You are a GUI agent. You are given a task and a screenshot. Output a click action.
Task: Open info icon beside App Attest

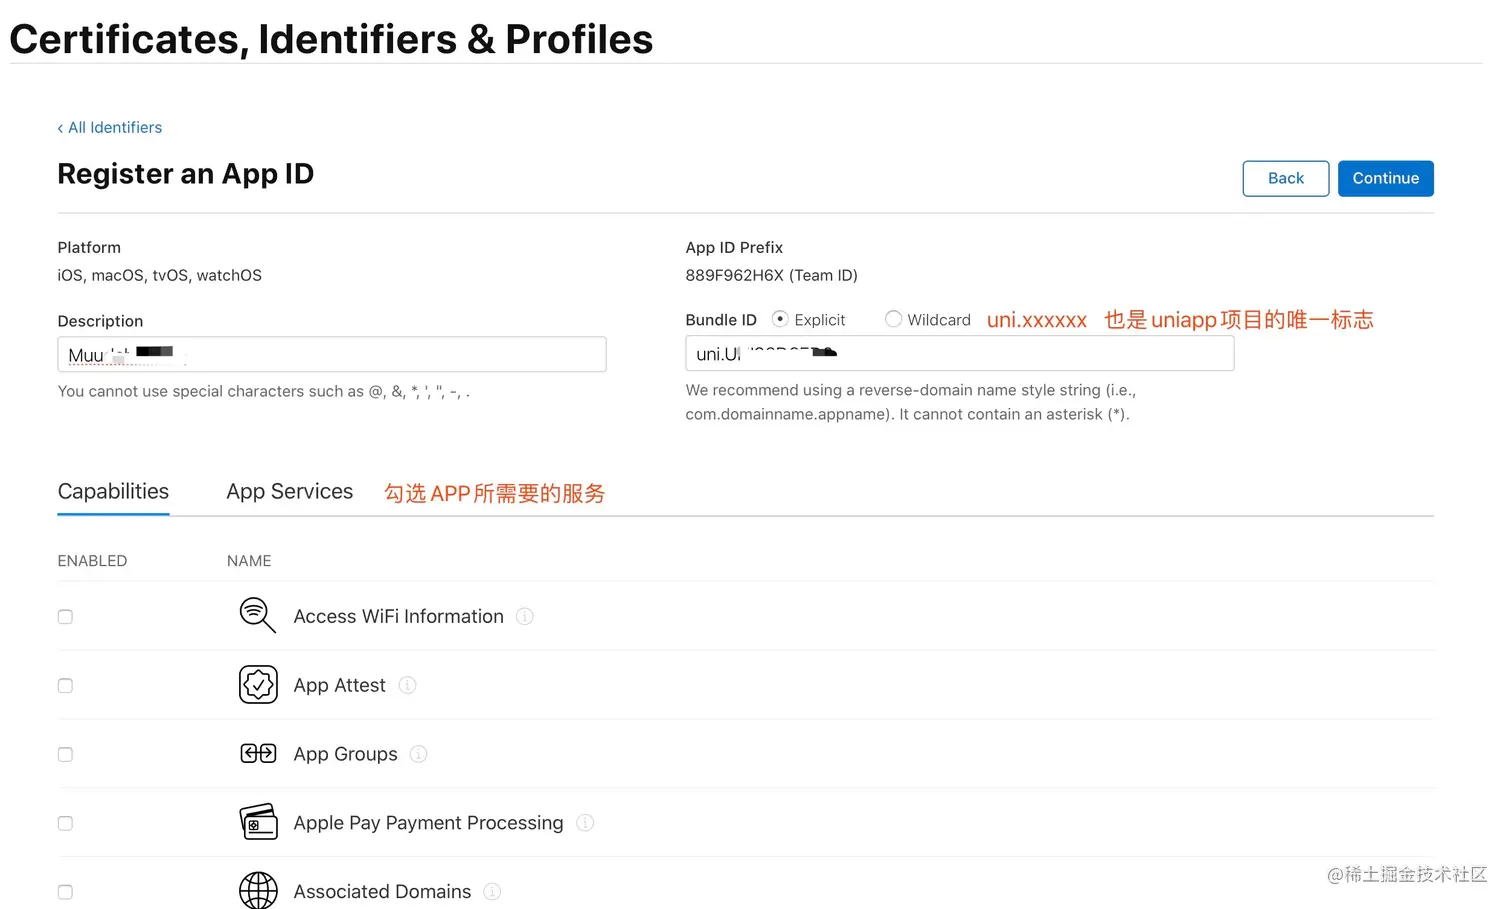[407, 685]
